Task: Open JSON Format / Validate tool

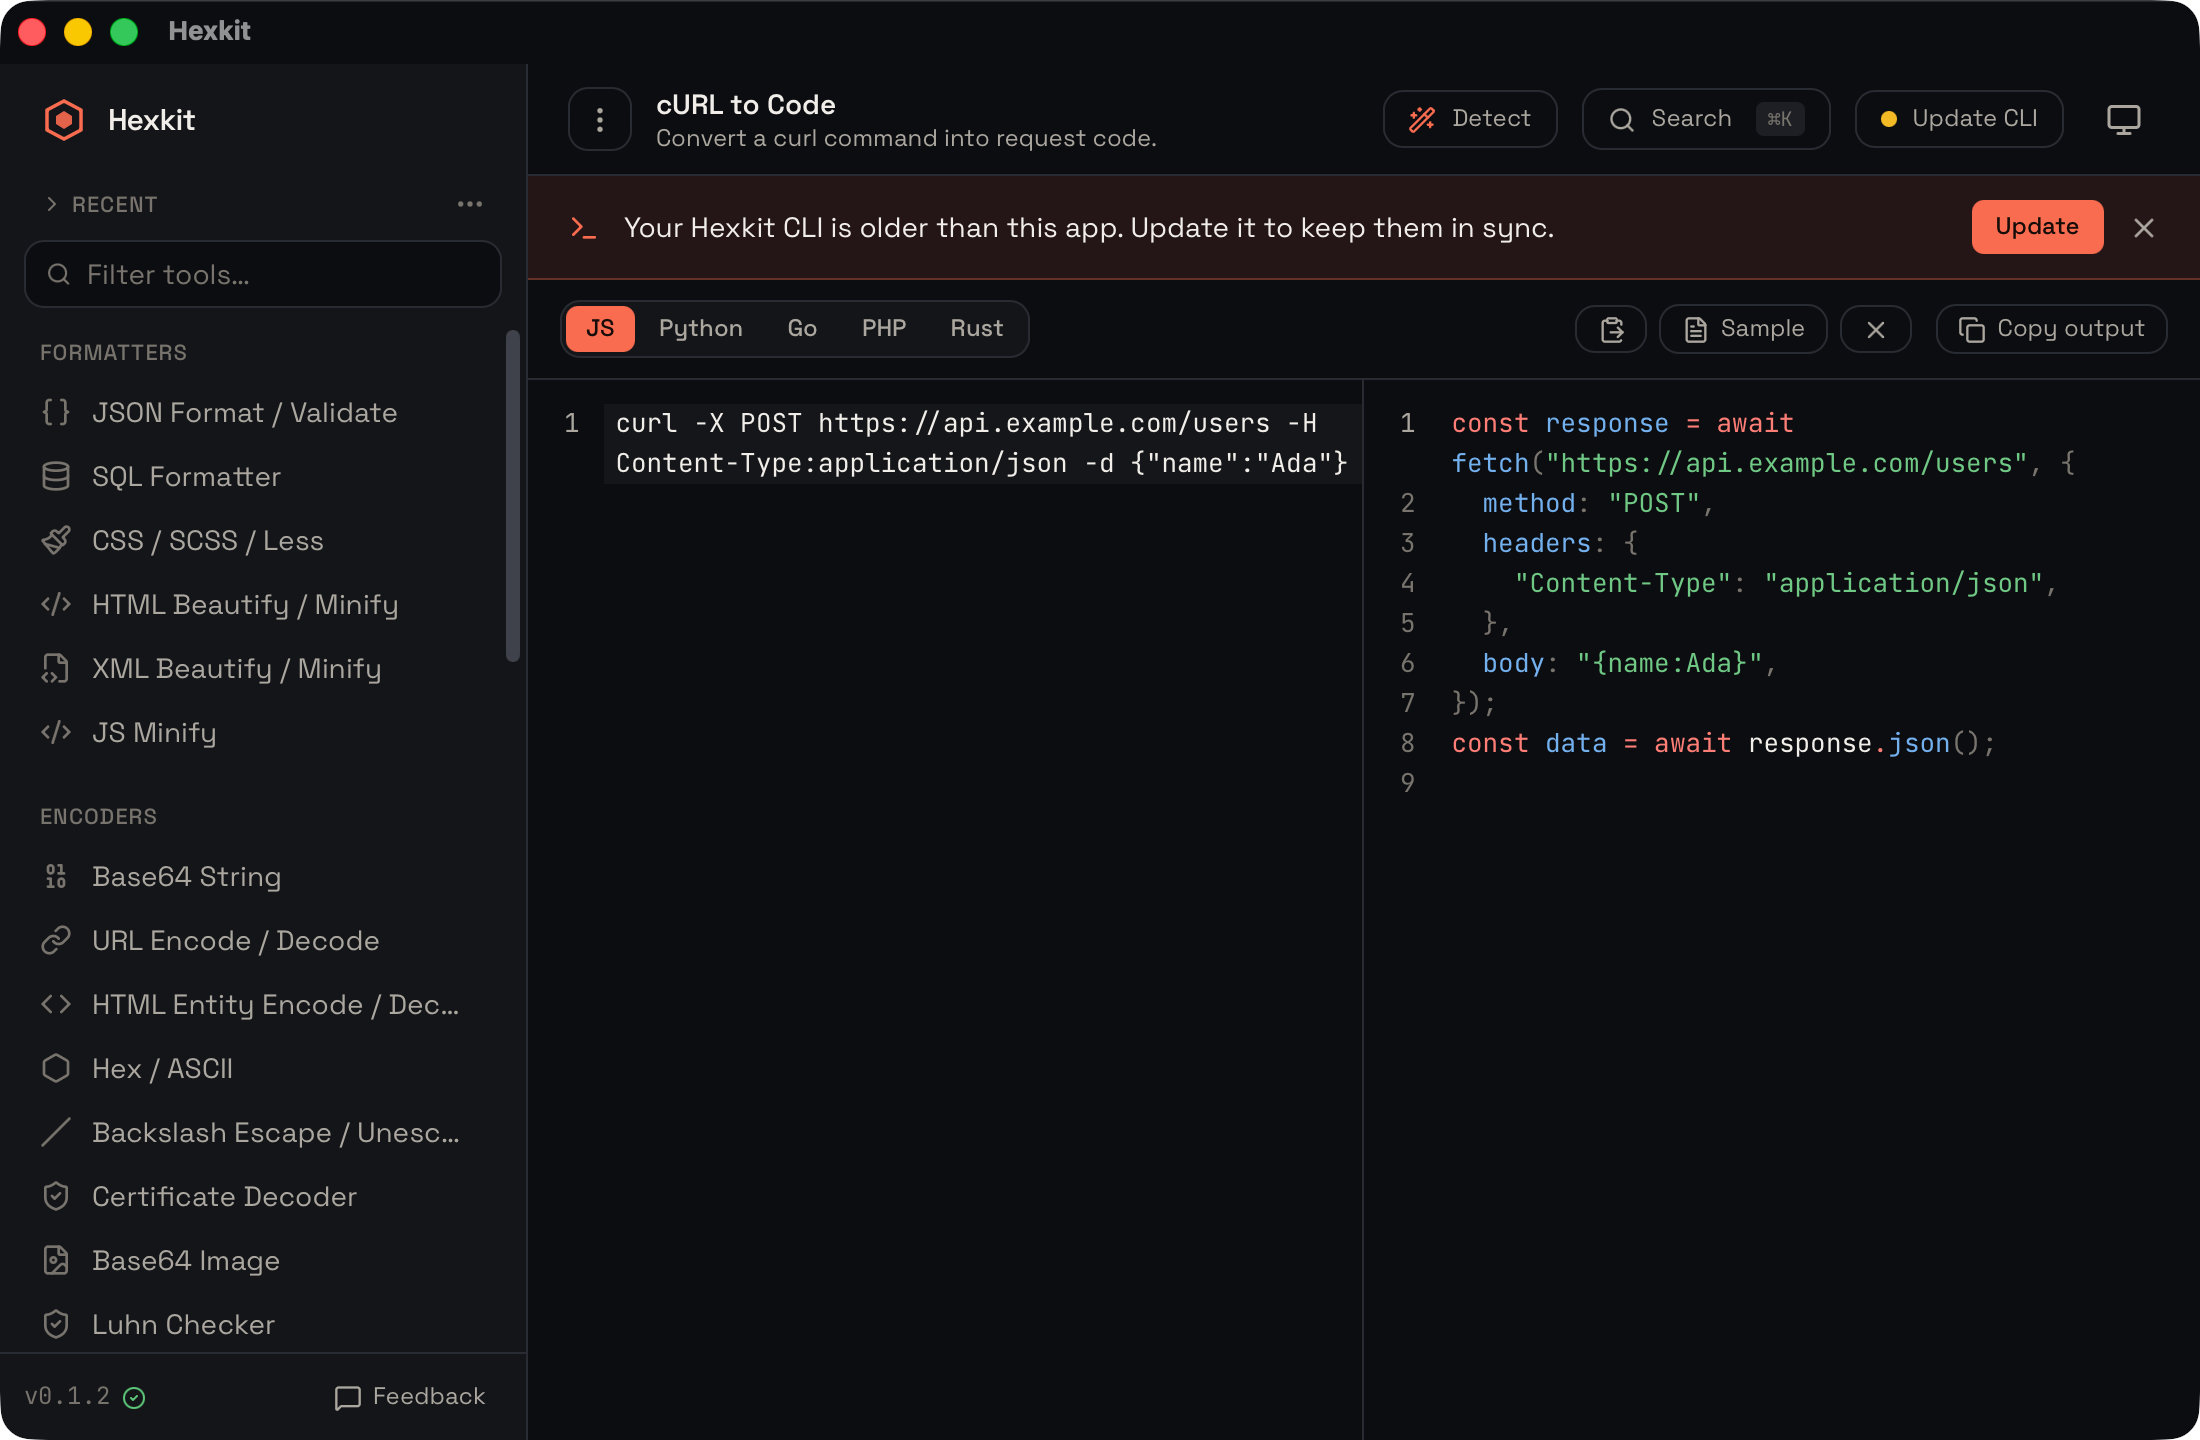Action: click(262, 413)
